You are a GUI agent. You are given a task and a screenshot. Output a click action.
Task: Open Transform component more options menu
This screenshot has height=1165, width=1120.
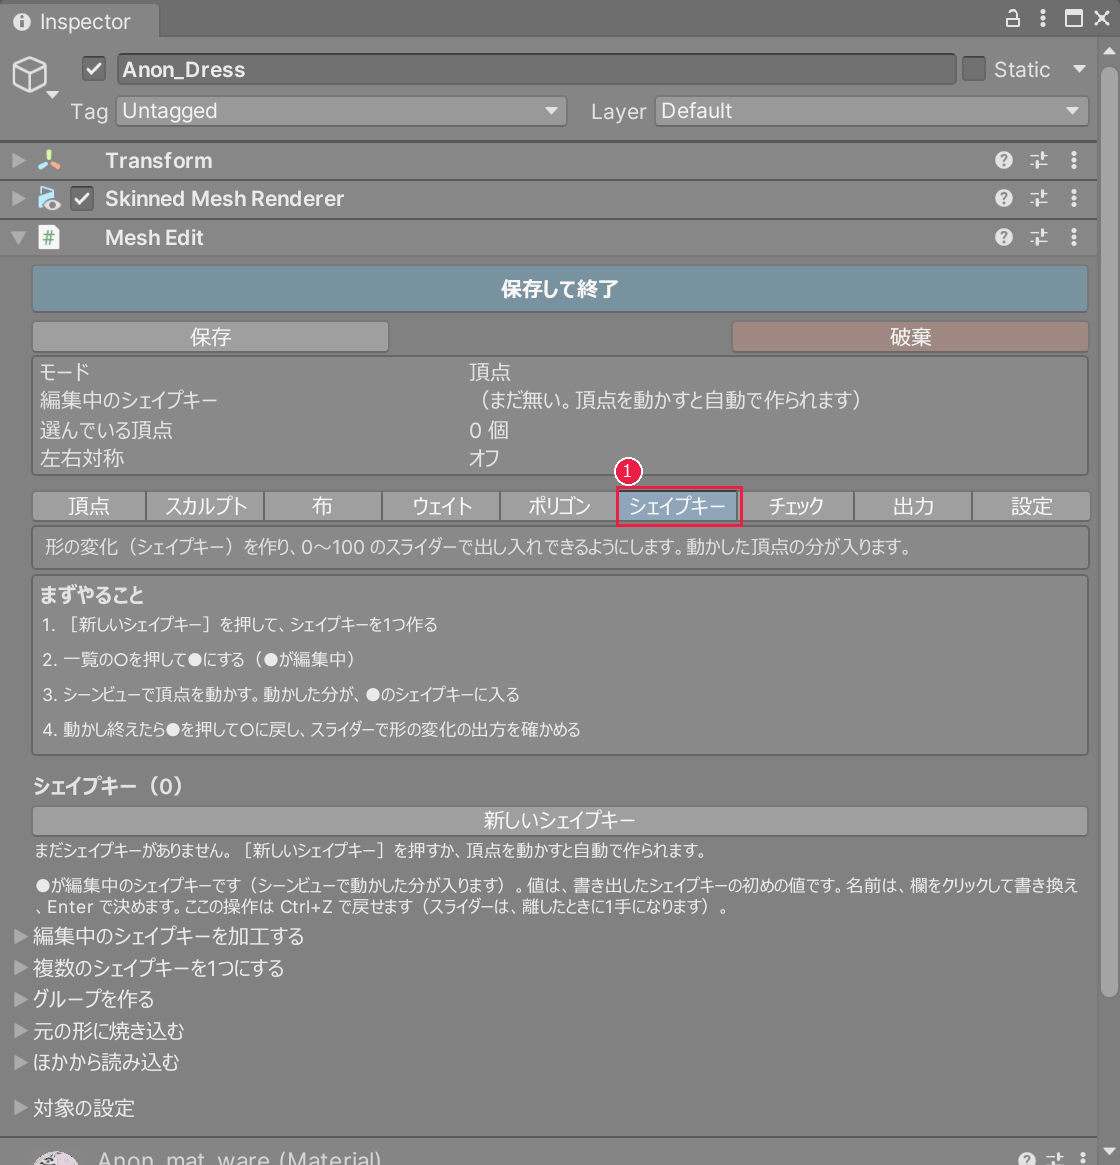(x=1074, y=160)
